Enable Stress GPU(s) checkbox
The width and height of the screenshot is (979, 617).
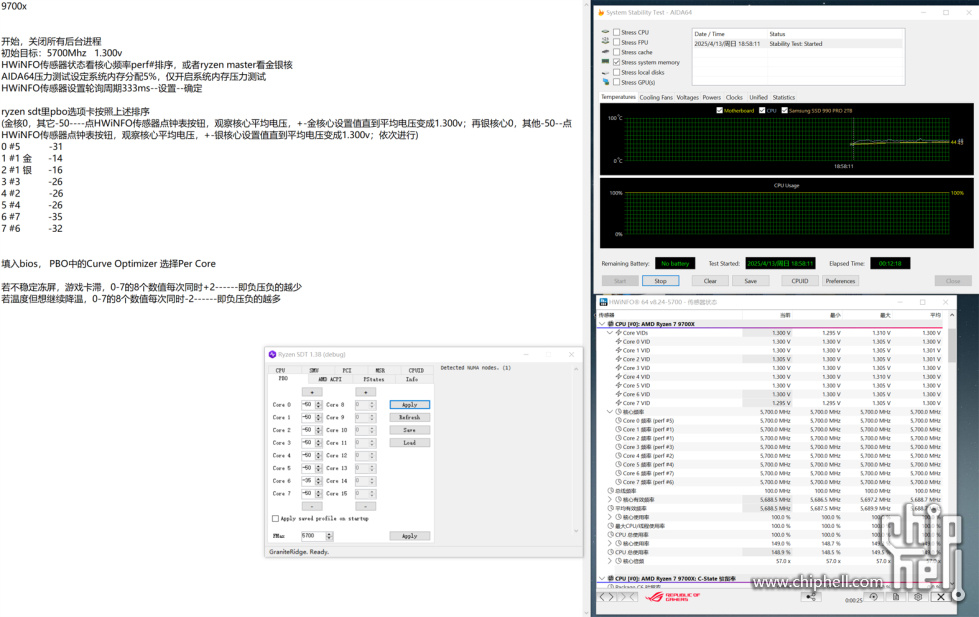(616, 82)
